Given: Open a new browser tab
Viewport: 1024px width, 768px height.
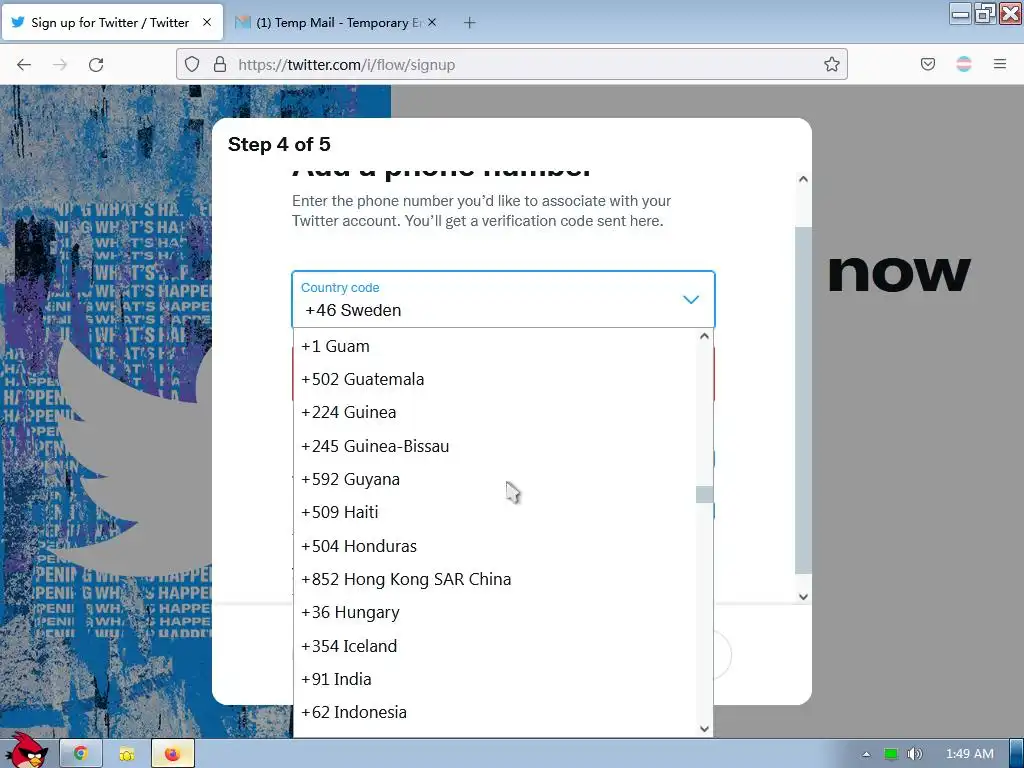Looking at the screenshot, I should pyautogui.click(x=470, y=23).
